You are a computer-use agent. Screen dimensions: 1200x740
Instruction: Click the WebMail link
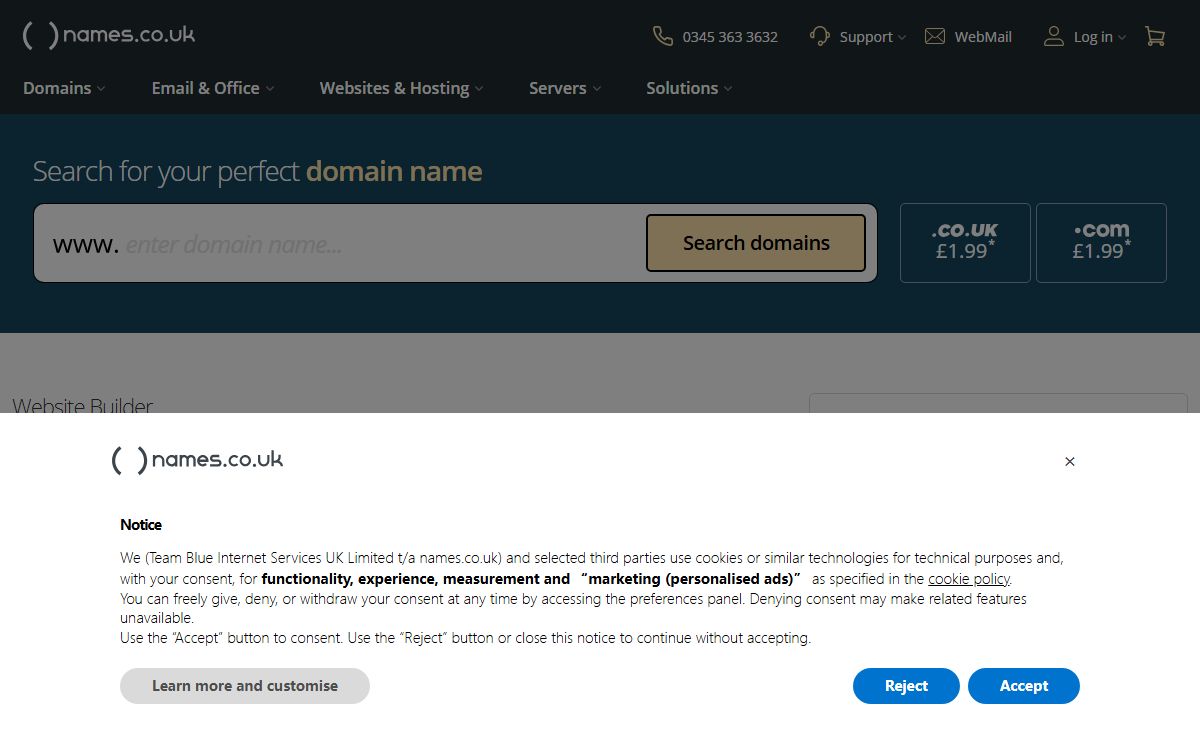click(x=983, y=37)
